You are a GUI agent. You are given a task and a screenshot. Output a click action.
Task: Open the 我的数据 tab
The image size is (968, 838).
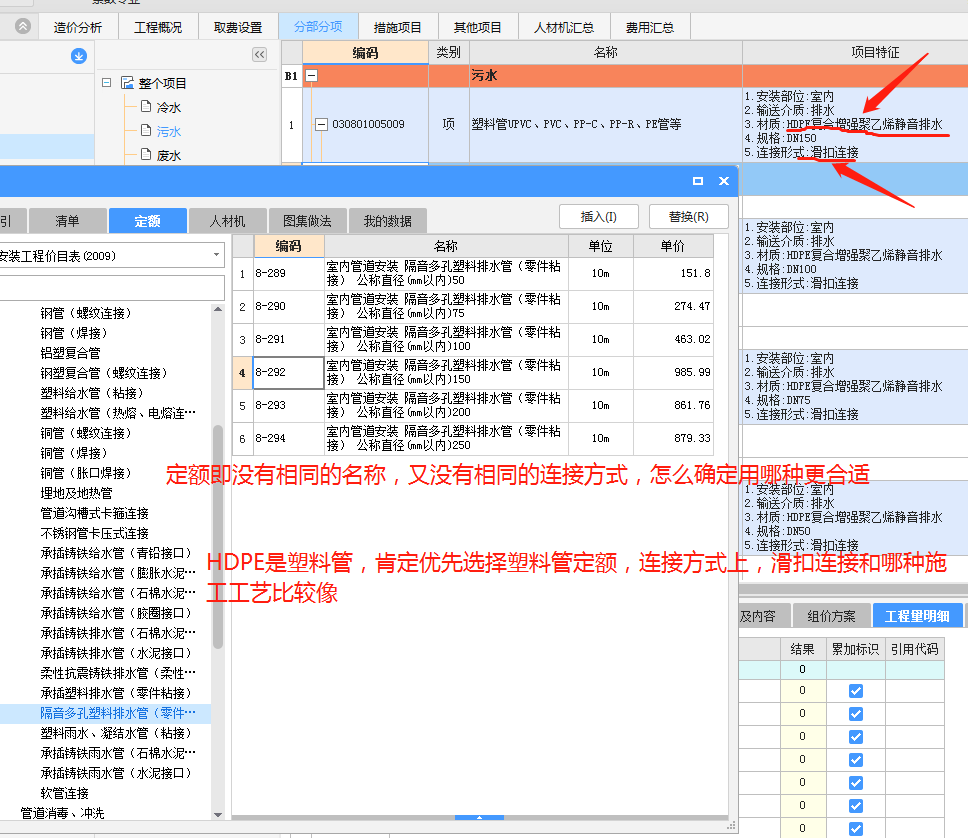click(x=388, y=221)
